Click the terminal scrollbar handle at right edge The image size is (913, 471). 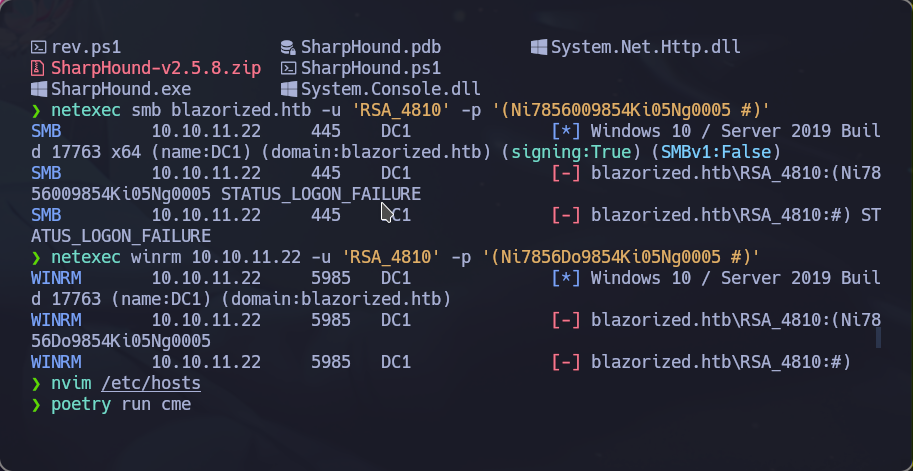point(879,338)
